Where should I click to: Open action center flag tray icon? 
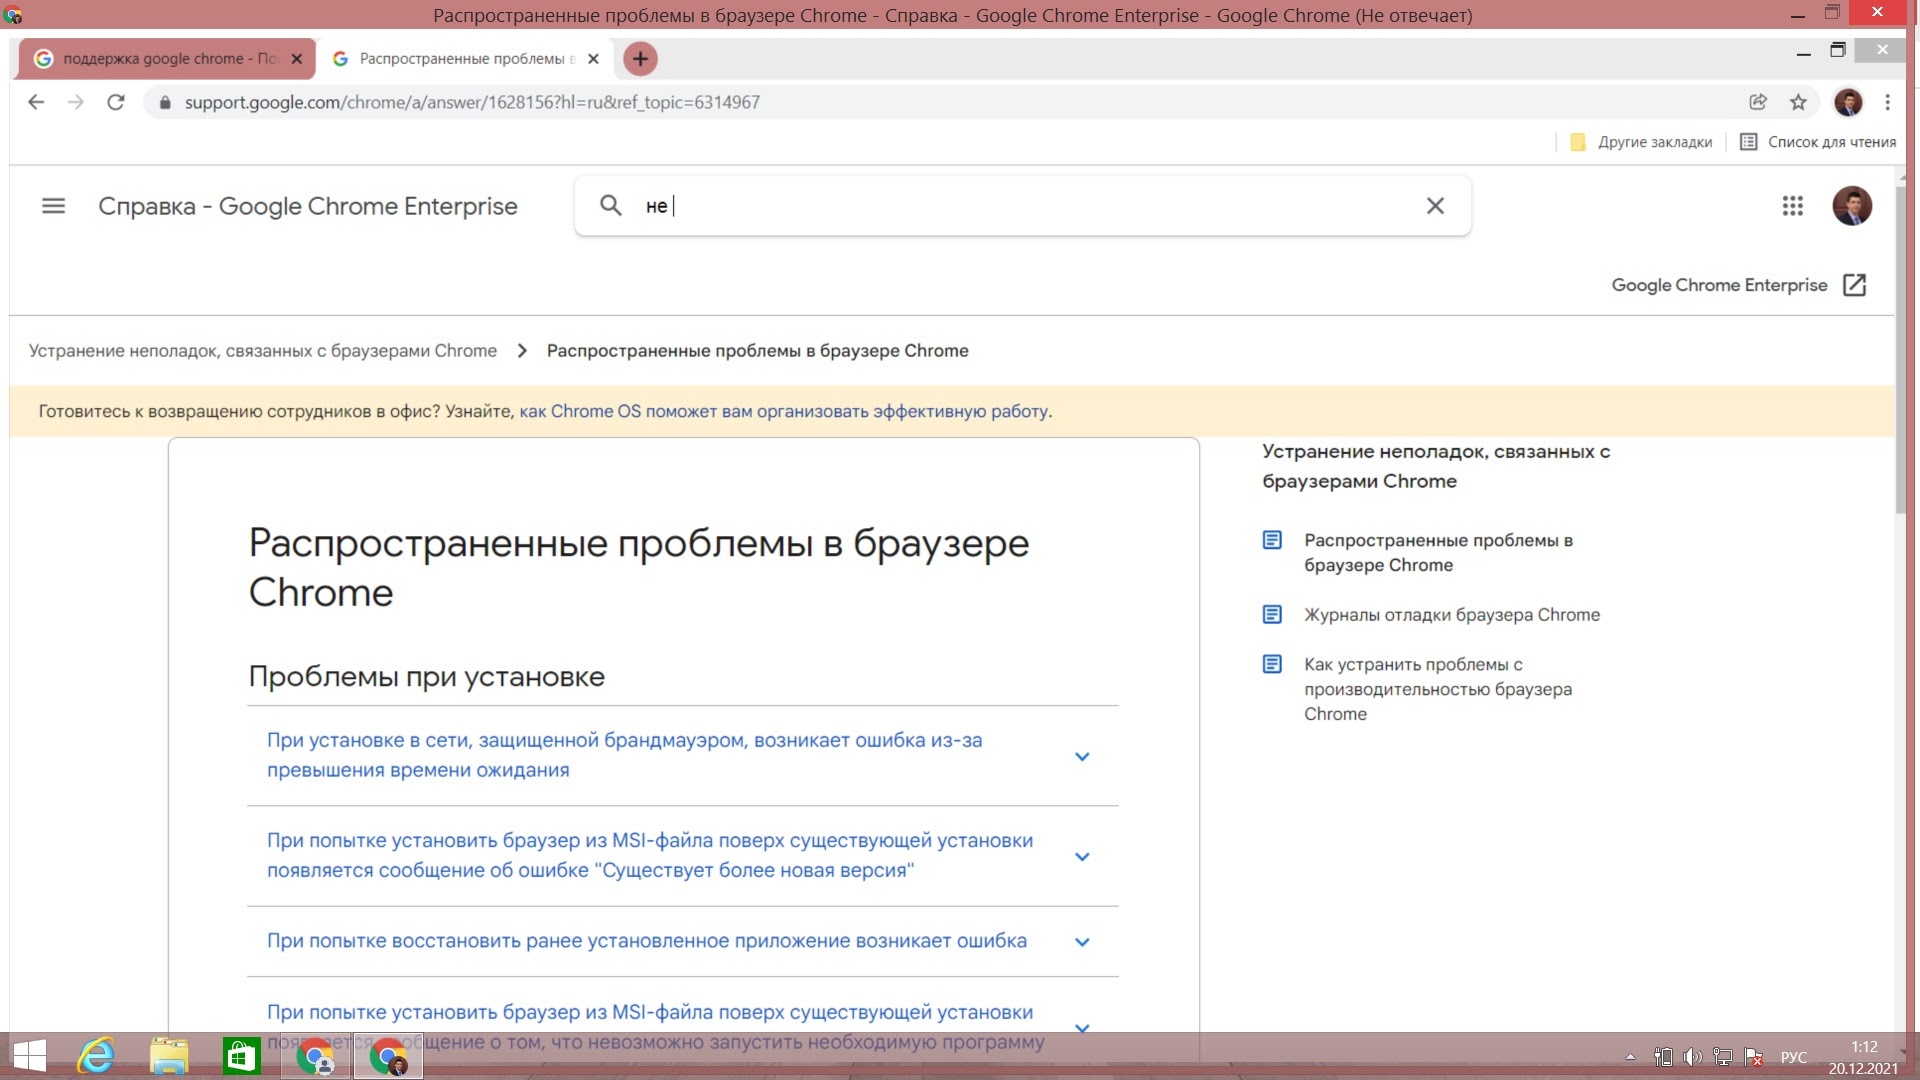[x=1753, y=1057]
